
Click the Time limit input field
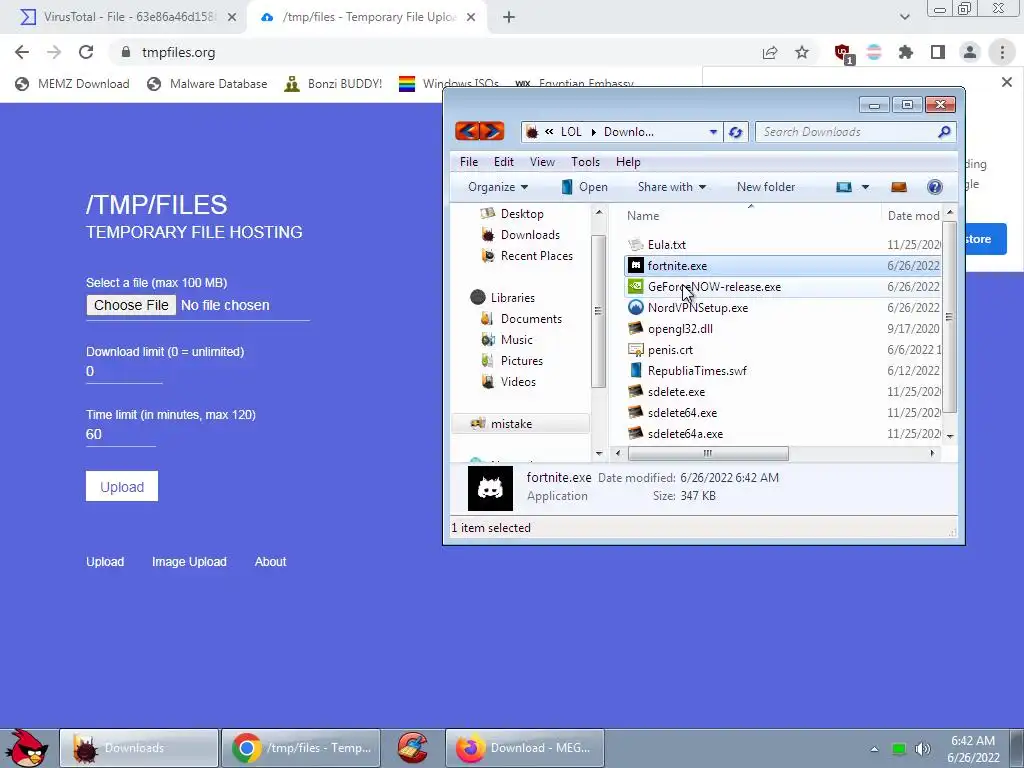121,434
